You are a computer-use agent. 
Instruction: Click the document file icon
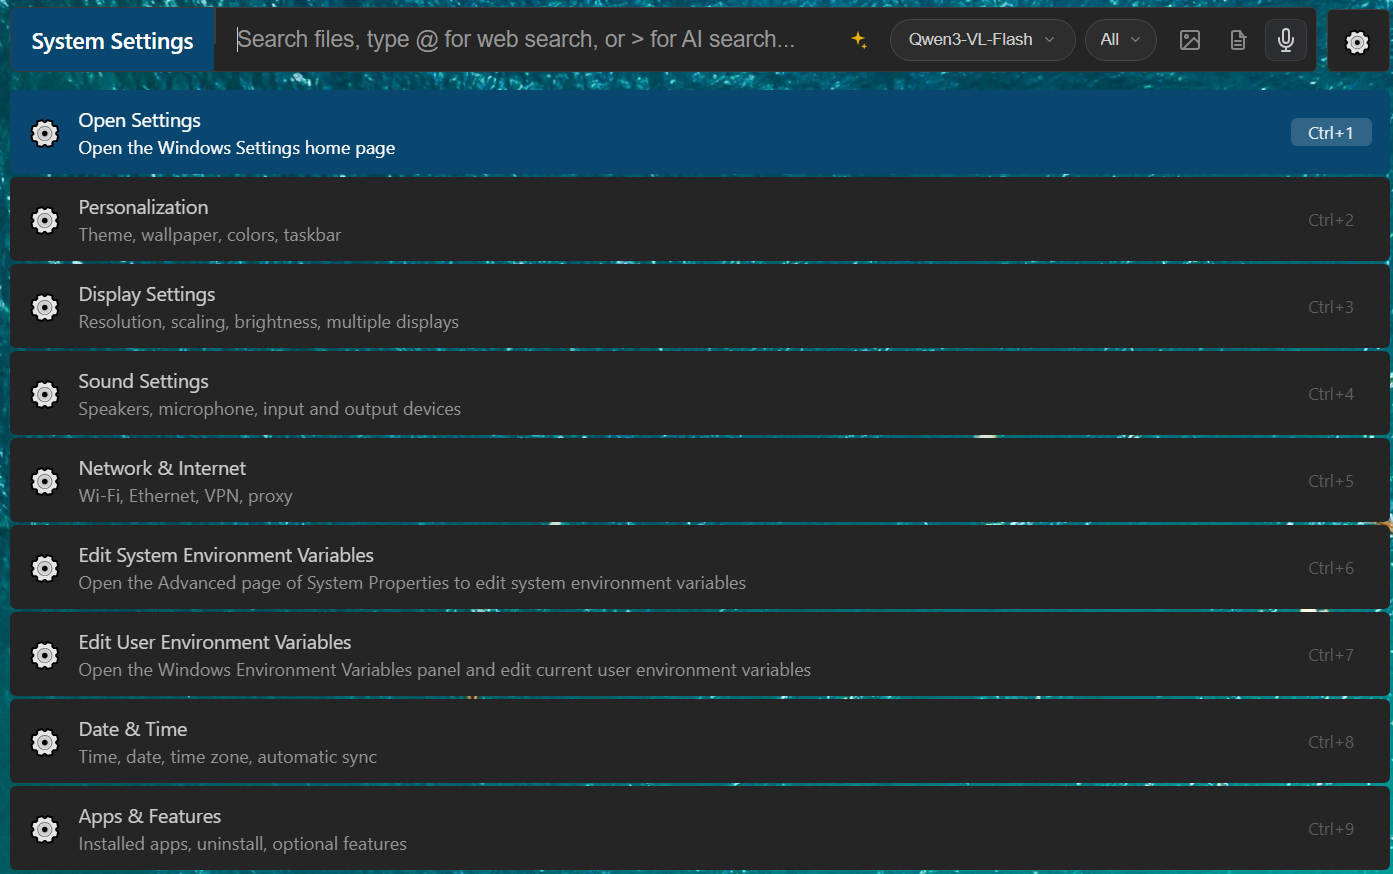coord(1238,40)
